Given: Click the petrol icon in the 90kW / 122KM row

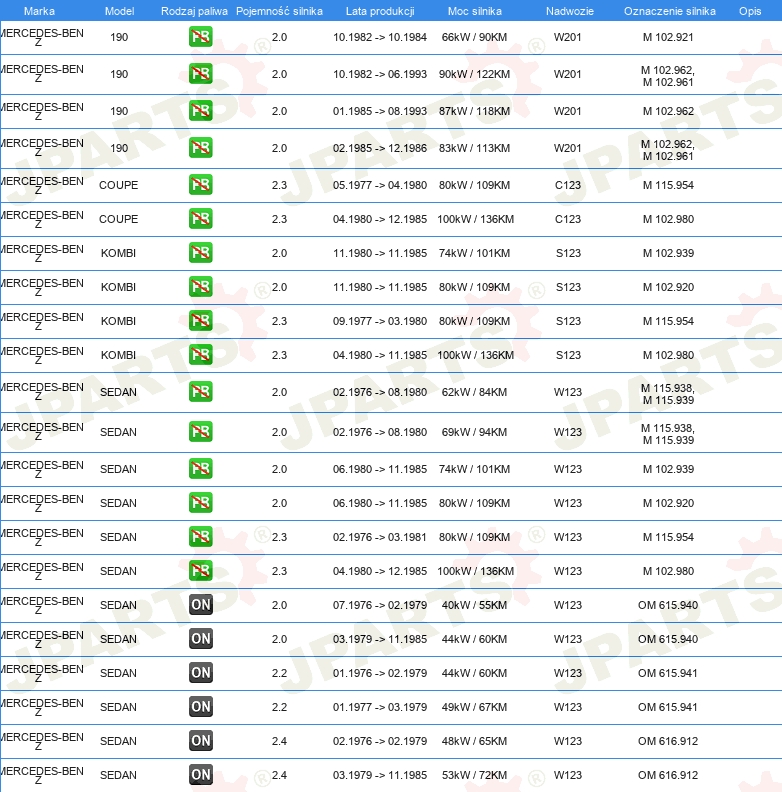Looking at the screenshot, I should coord(201,74).
